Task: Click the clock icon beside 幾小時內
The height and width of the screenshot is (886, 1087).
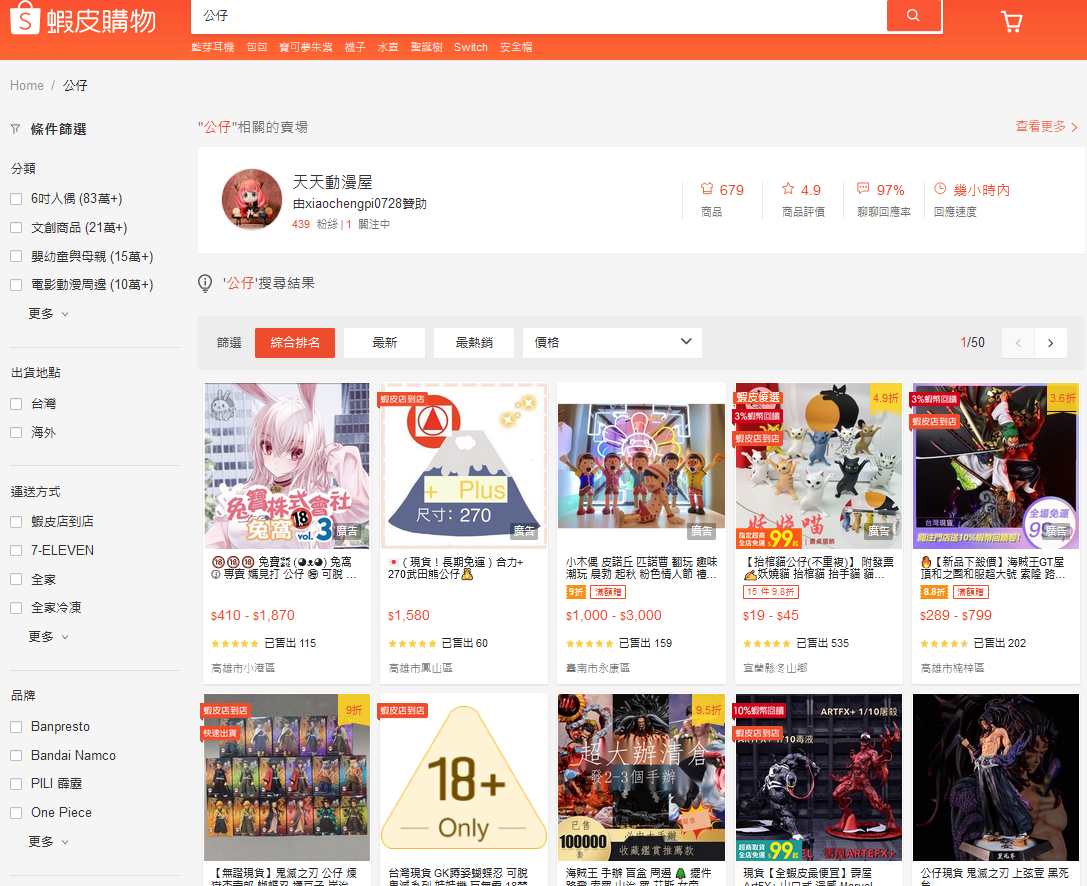Action: coord(940,189)
